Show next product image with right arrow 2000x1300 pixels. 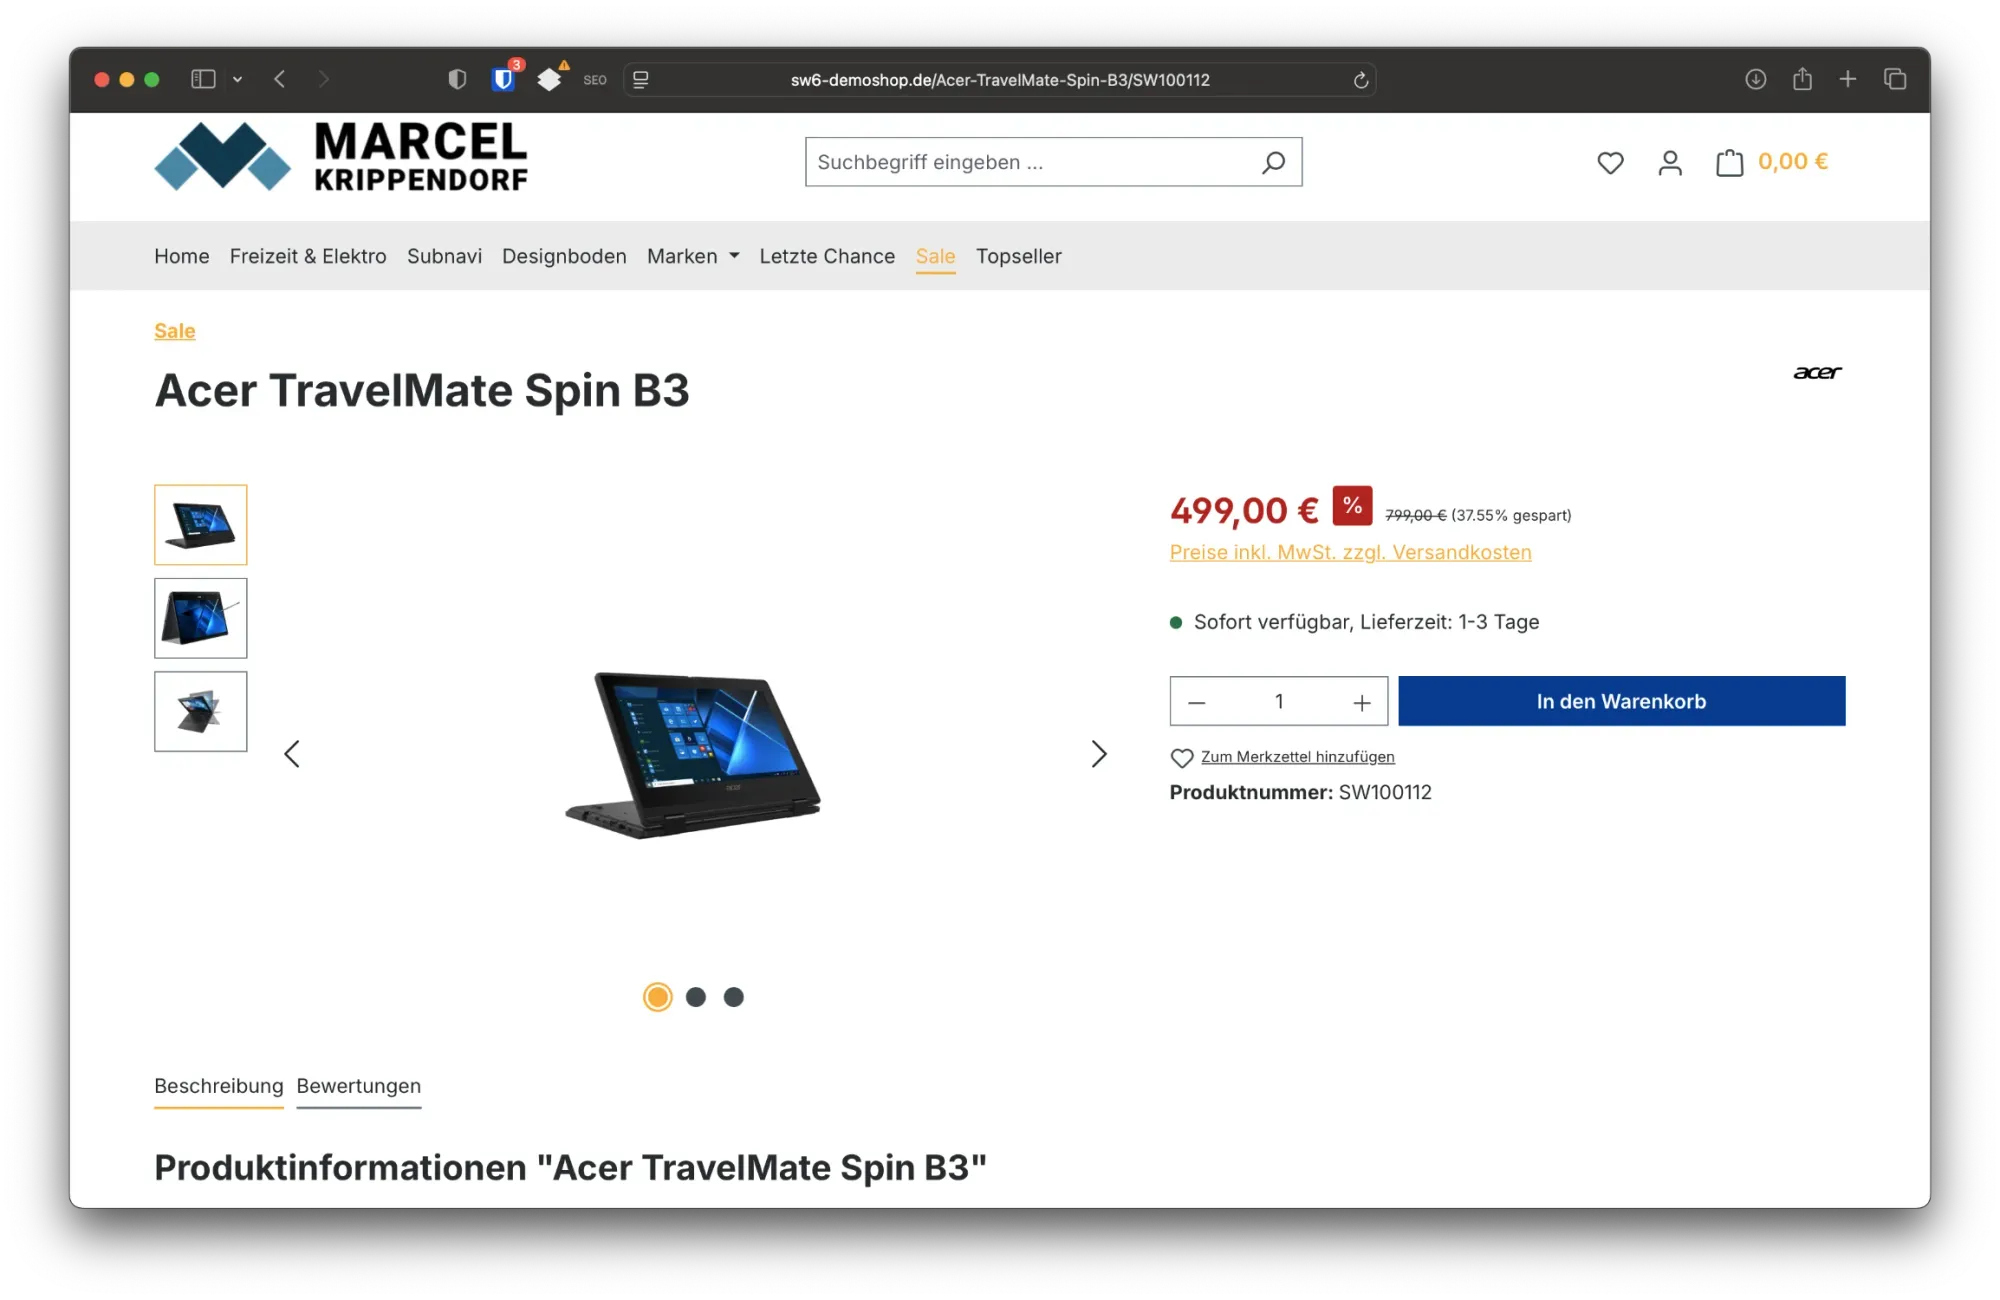pos(1098,754)
